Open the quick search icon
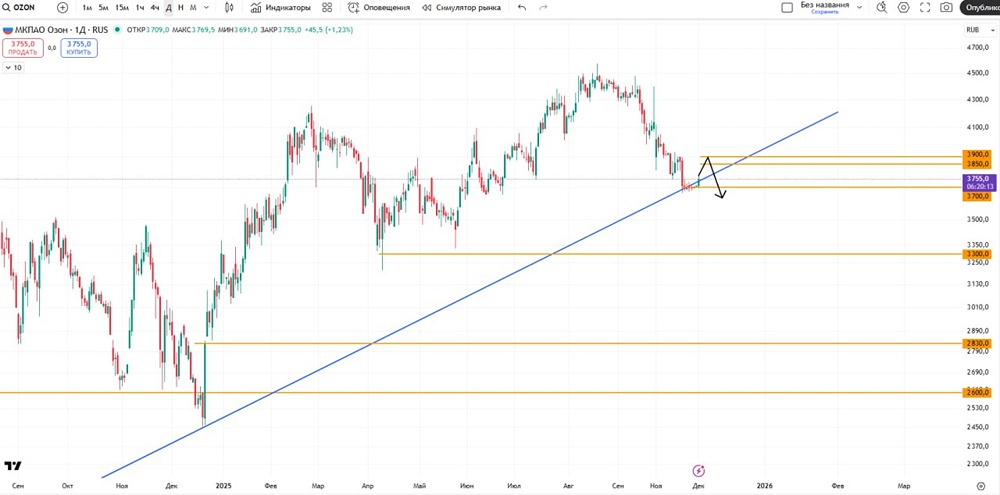 coord(882,8)
